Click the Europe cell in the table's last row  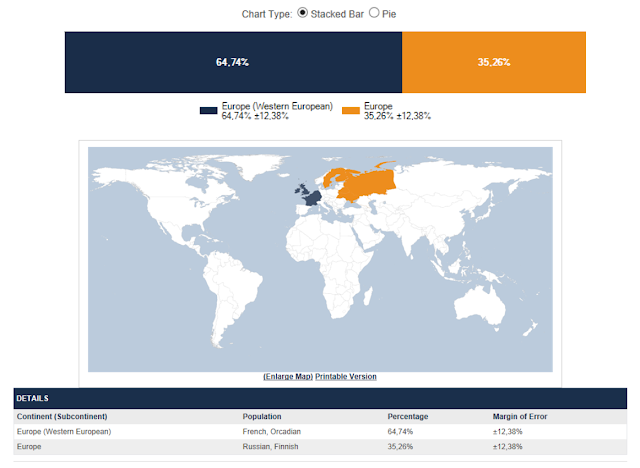[x=29, y=447]
